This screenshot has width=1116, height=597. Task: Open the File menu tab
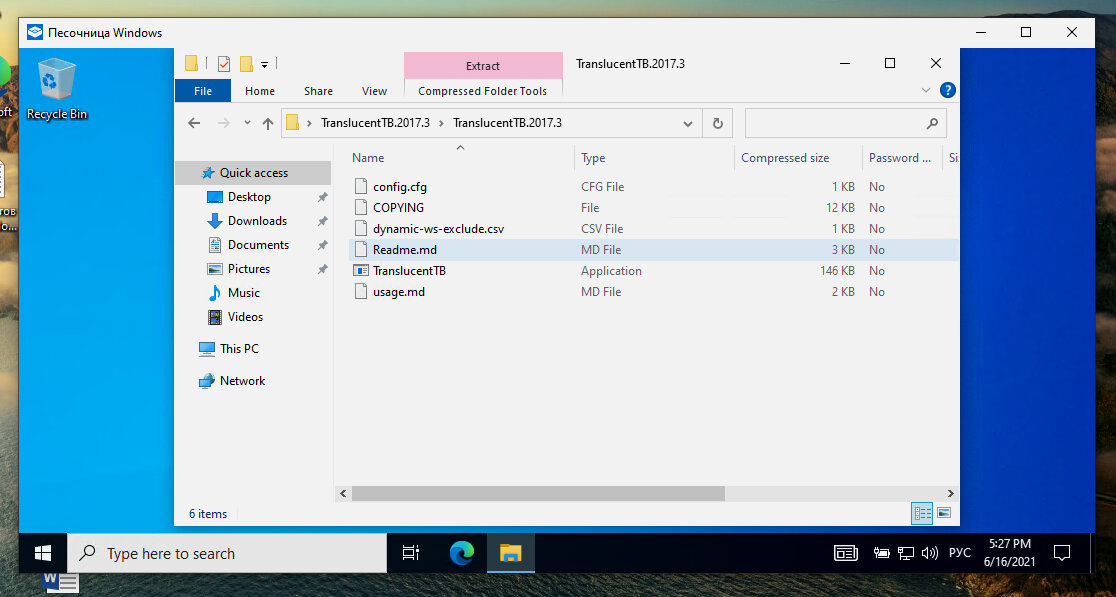click(203, 91)
